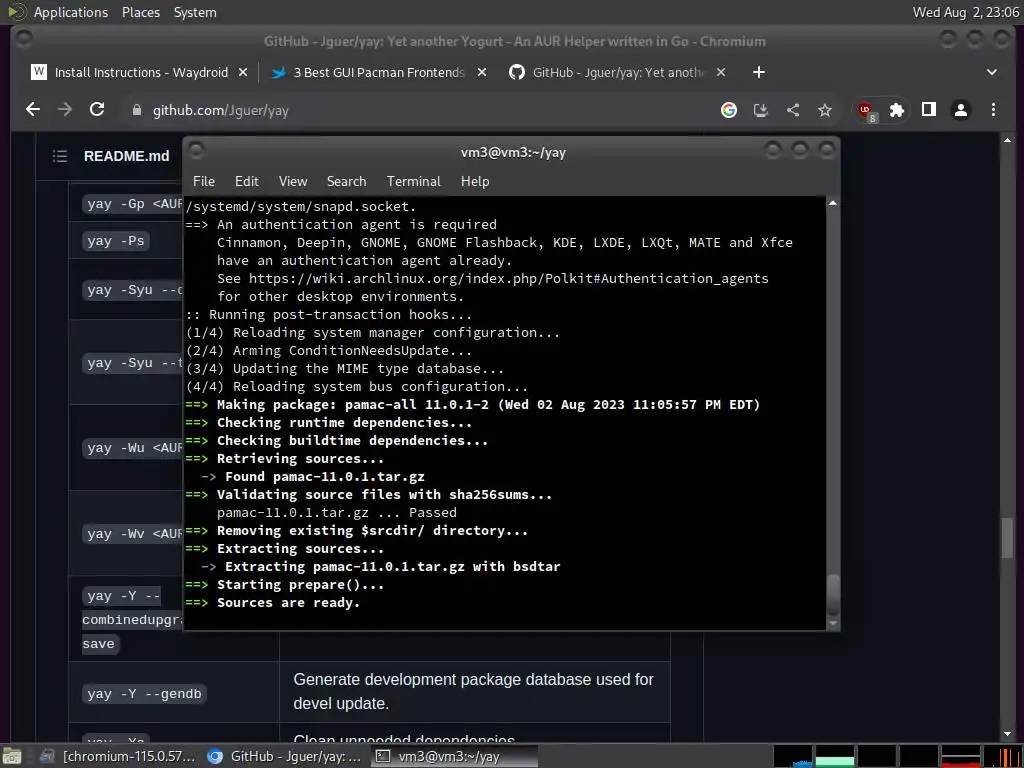Switch to GitHub Jguer/yay tab

click(x=617, y=72)
